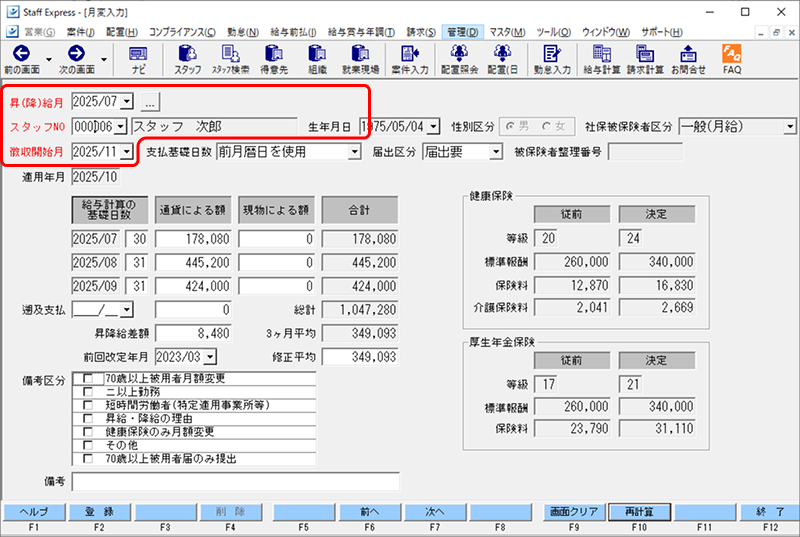Viewport: 800px width, 537px height.
Task: Open the 配置照会 toolbar icon
Action: 459,60
